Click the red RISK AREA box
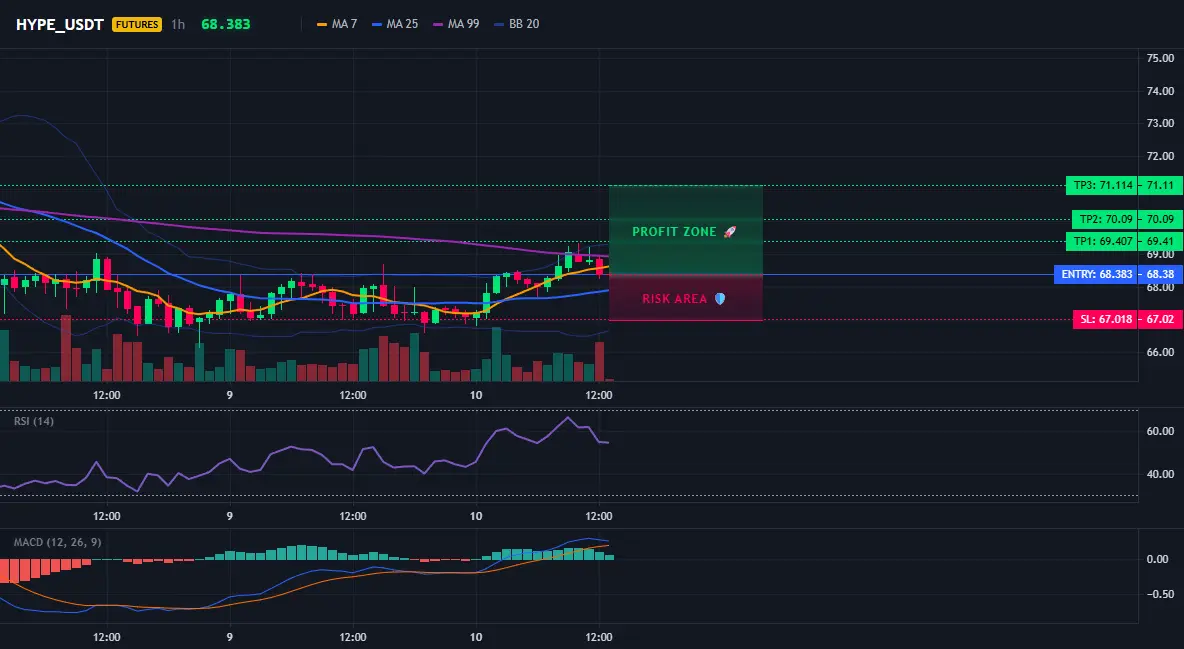This screenshot has width=1184, height=649. coord(686,298)
